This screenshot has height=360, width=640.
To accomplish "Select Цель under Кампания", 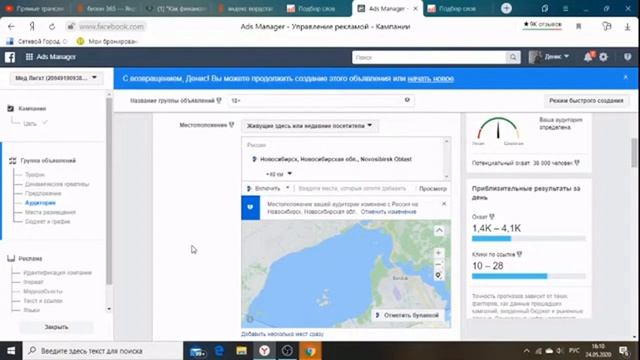I will click(30, 123).
